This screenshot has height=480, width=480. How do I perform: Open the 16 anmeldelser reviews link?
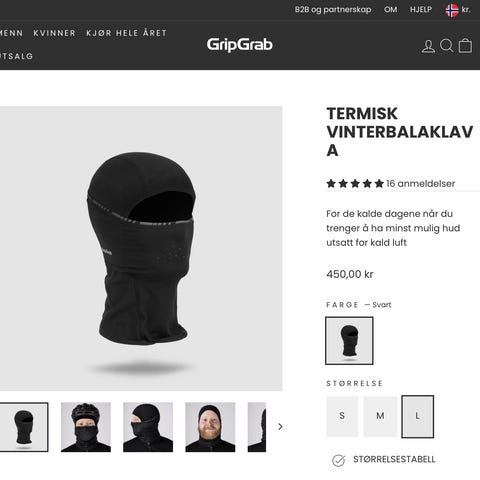[x=421, y=183]
